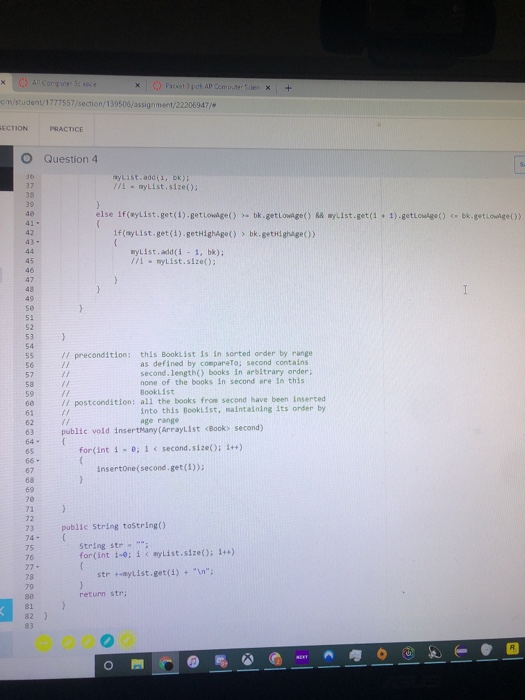Click the '// postcondition:' comment line
The image size is (525, 700).
(193, 401)
